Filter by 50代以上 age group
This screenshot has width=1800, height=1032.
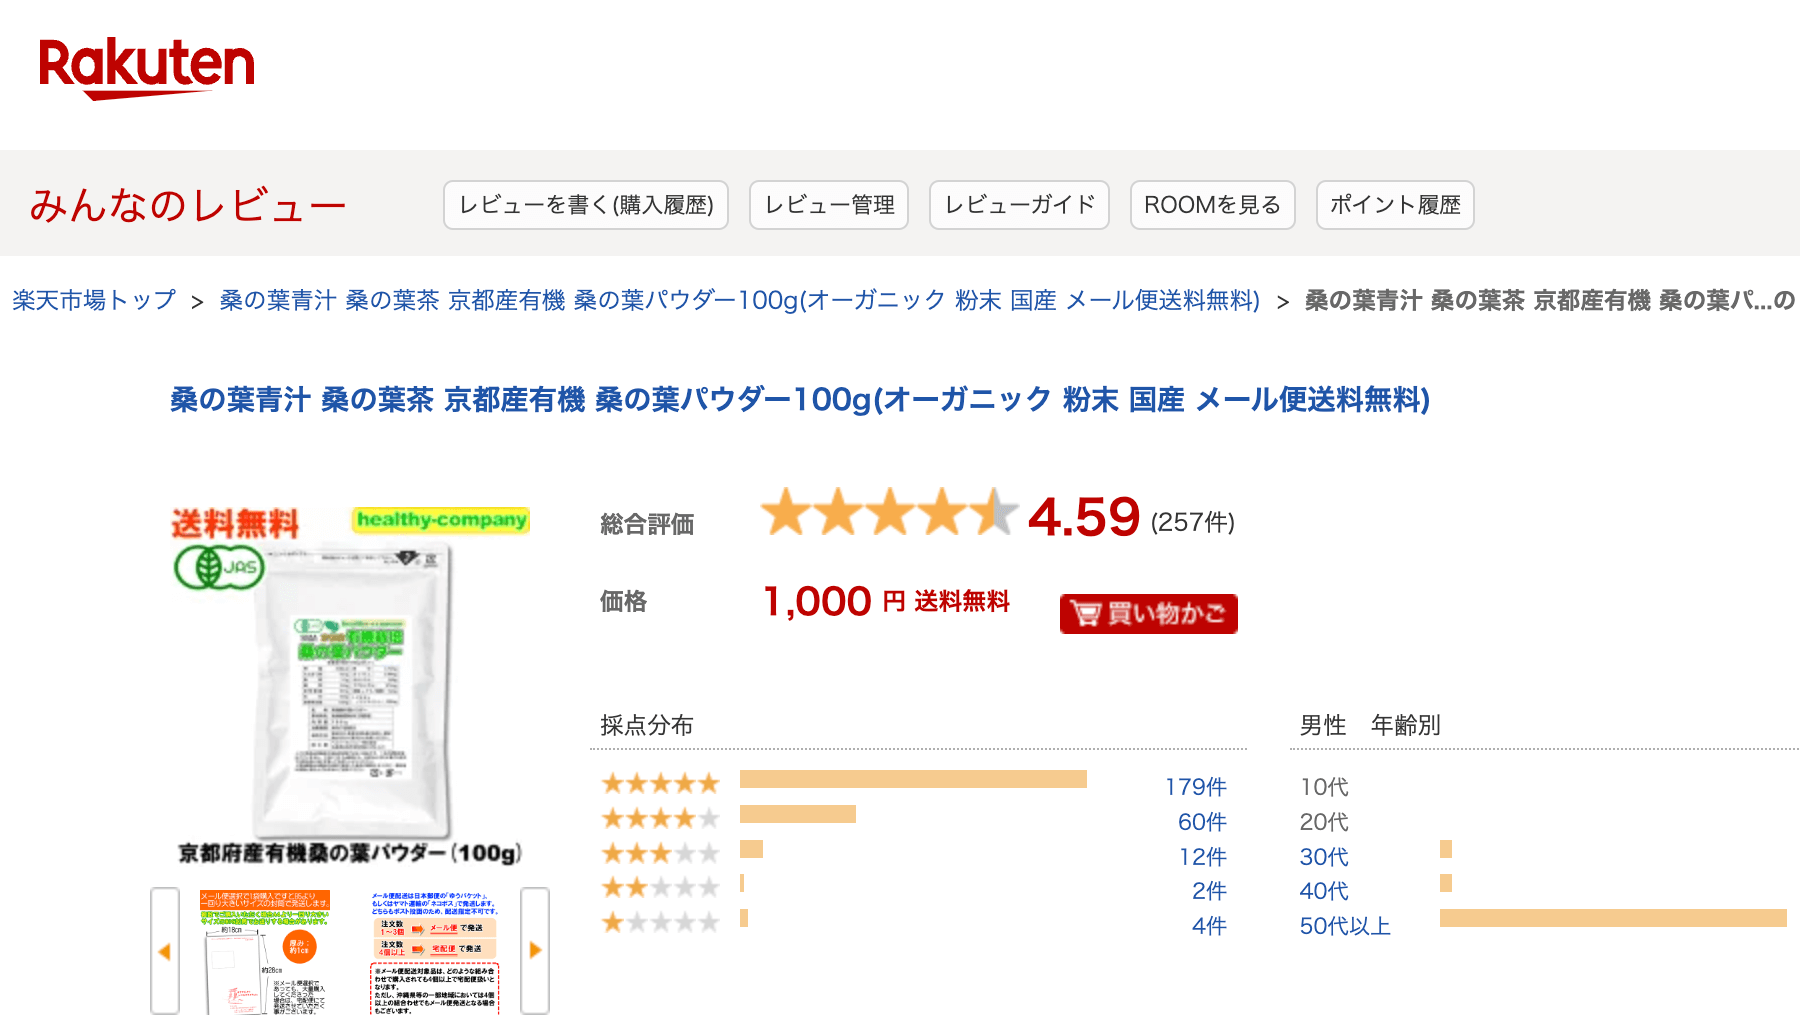[x=1345, y=926]
